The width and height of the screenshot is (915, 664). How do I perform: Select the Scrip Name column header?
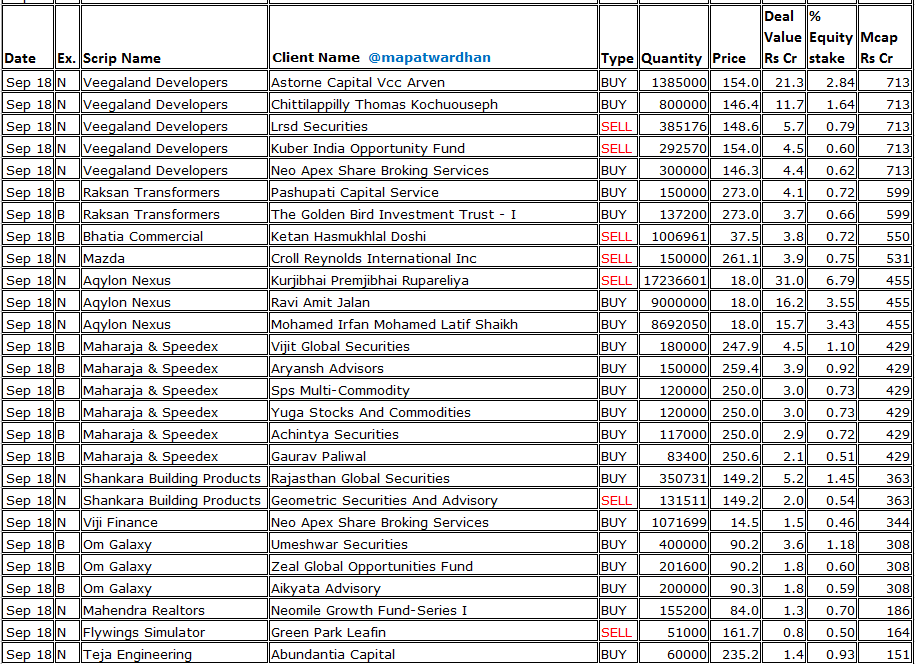pos(121,58)
